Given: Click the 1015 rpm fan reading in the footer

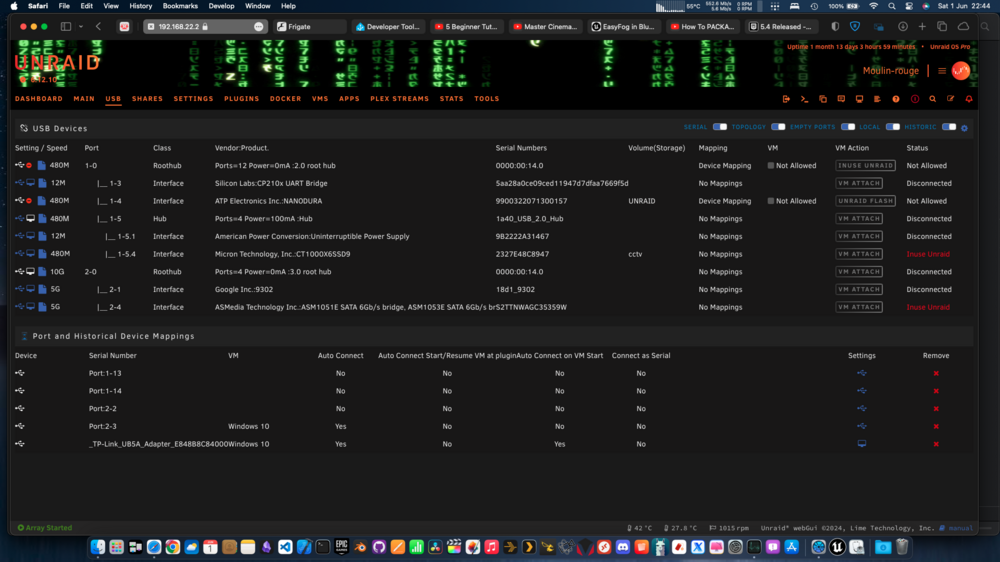Looking at the screenshot, I should point(729,528).
